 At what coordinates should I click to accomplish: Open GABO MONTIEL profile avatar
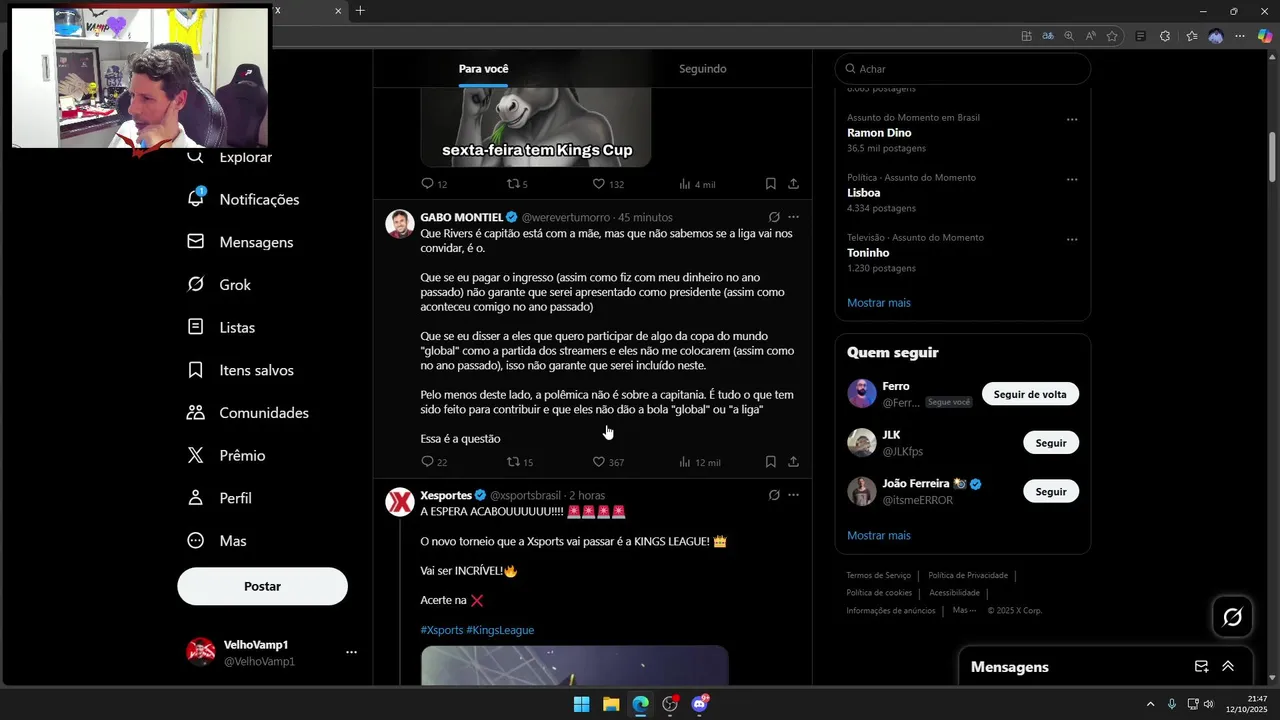[400, 224]
